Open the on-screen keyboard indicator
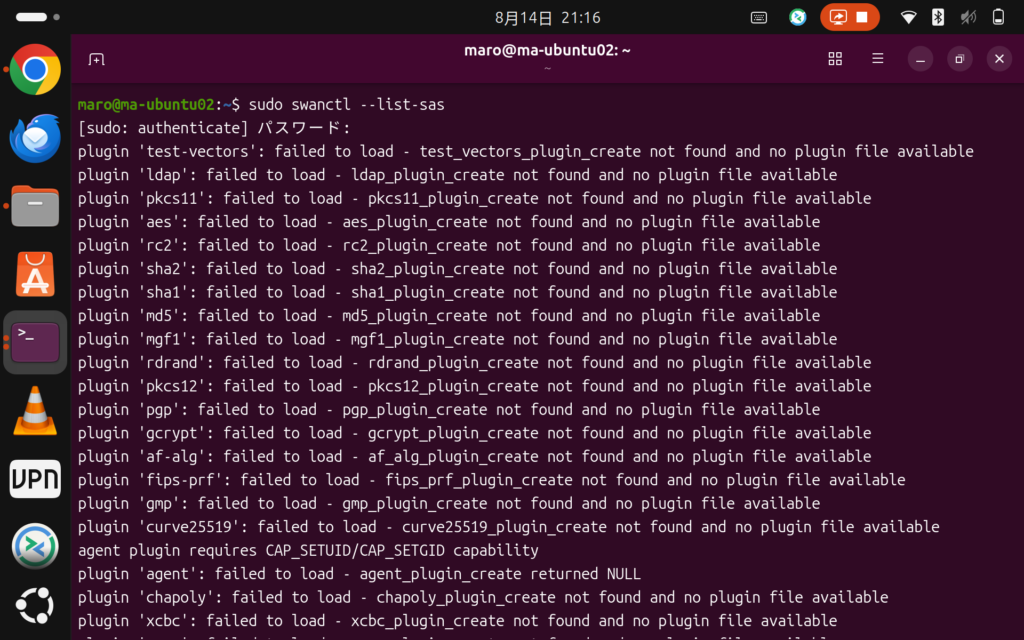This screenshot has width=1024, height=640. point(759,18)
